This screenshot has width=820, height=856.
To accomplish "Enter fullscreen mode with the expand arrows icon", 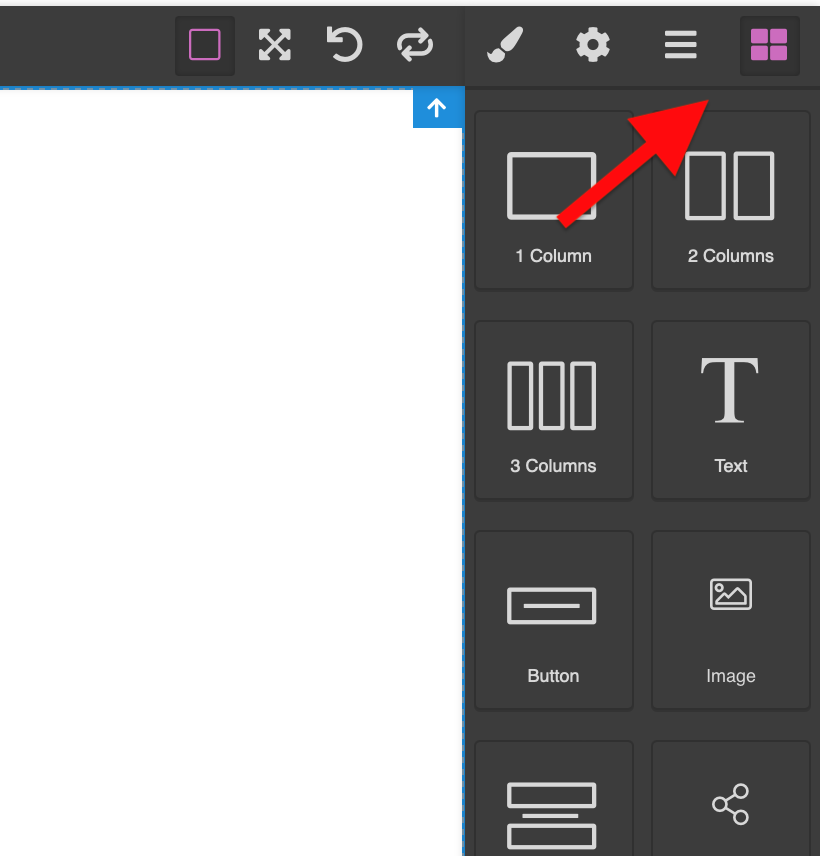I will (275, 45).
